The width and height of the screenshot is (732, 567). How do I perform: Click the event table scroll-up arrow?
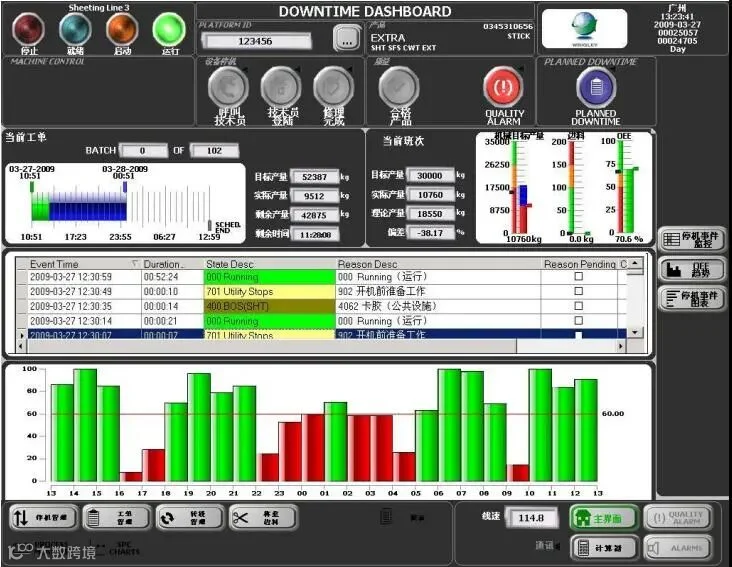point(634,264)
